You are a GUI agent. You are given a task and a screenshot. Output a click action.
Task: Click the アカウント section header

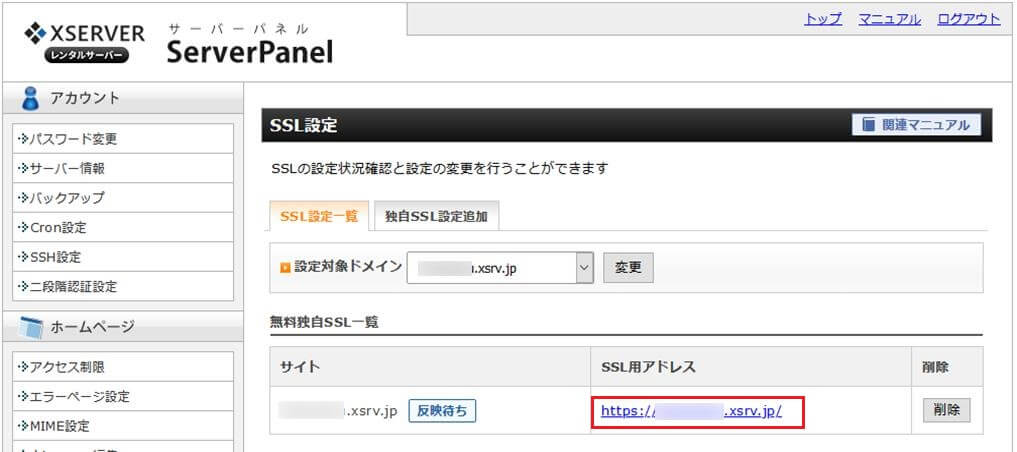[123, 99]
